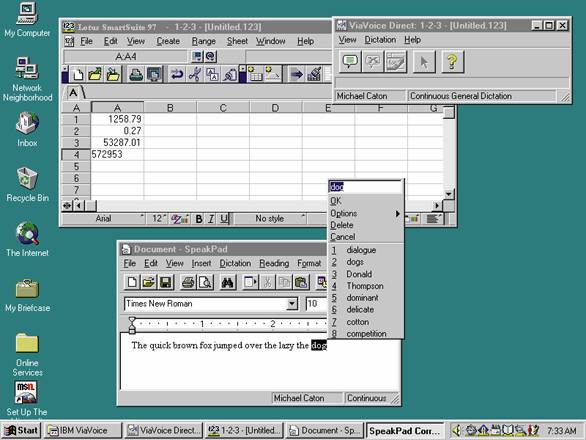The width and height of the screenshot is (586, 440).
Task: Choose Cancel in the correction popup
Action: pos(366,237)
